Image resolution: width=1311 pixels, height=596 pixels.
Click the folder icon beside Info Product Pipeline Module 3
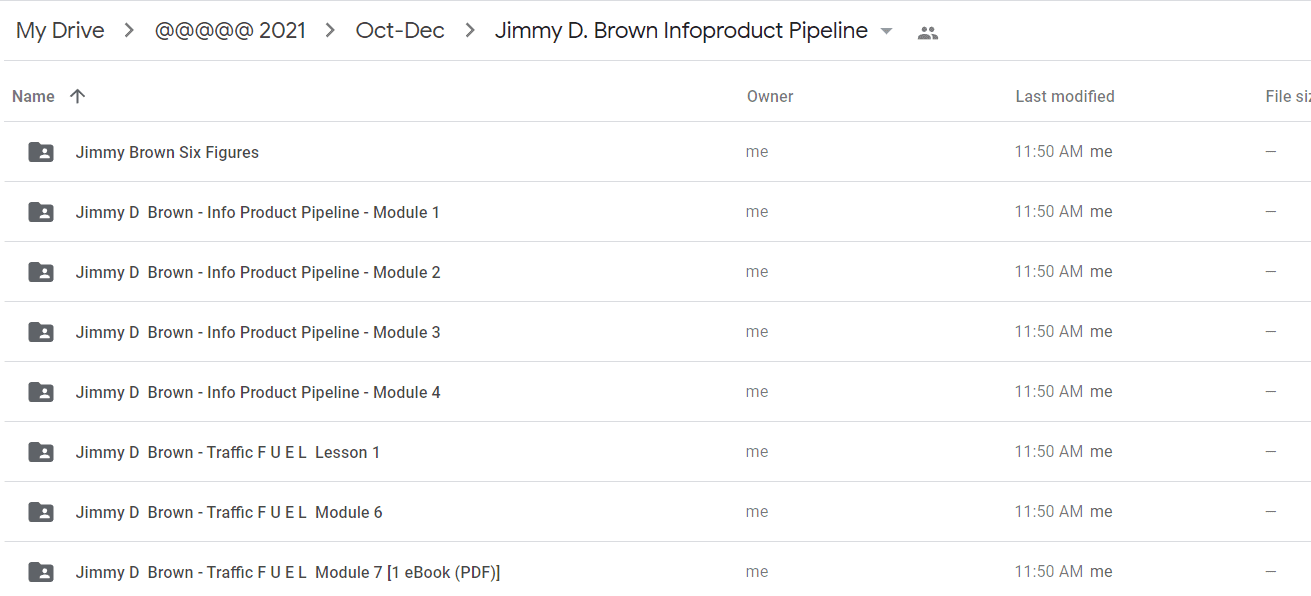point(41,332)
